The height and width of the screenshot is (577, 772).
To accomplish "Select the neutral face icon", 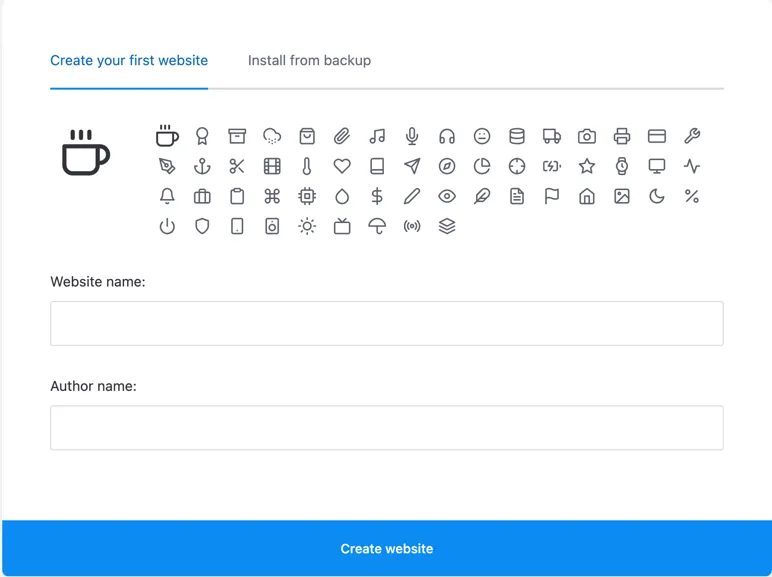I will pyautogui.click(x=482, y=136).
